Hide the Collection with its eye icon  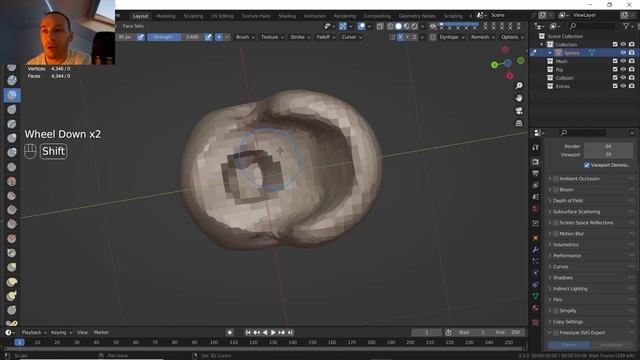click(623, 44)
